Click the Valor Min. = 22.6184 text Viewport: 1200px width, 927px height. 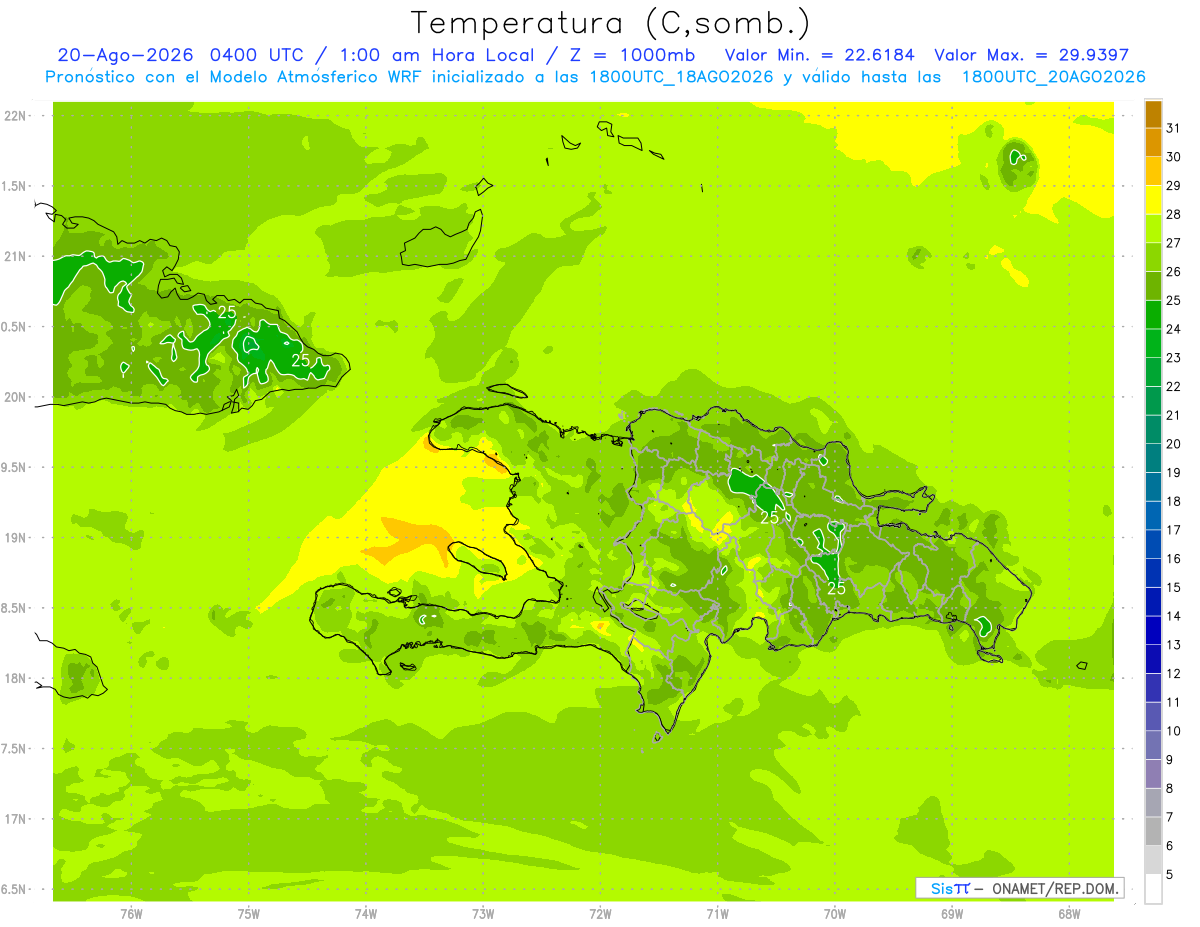click(820, 55)
